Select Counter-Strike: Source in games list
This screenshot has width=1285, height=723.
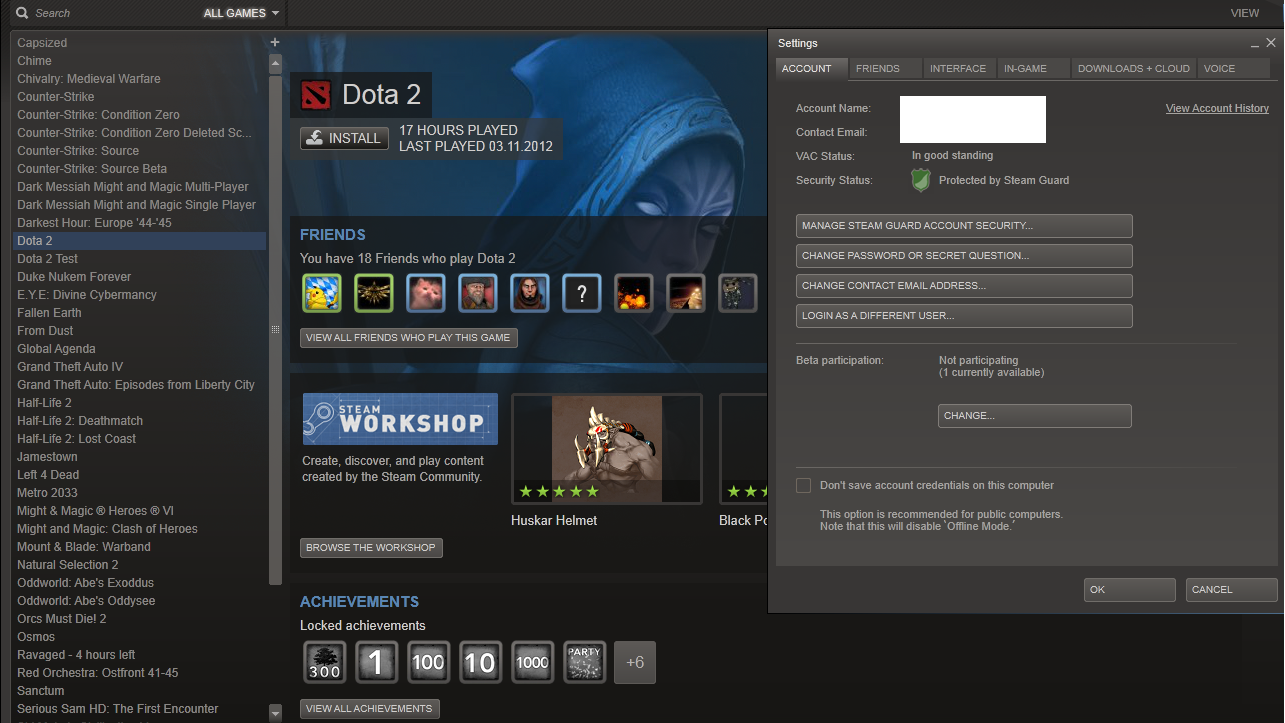[139, 151]
